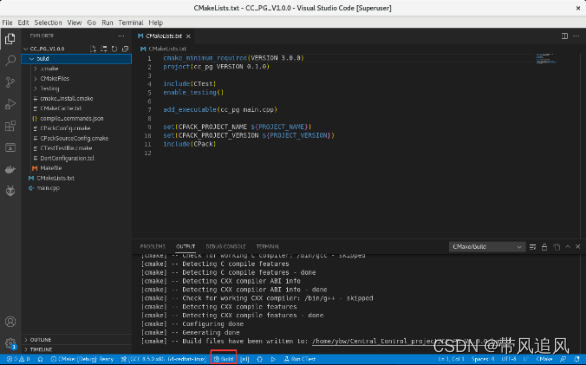
Task: Open the Docker view in activity bar
Action: tap(10, 169)
